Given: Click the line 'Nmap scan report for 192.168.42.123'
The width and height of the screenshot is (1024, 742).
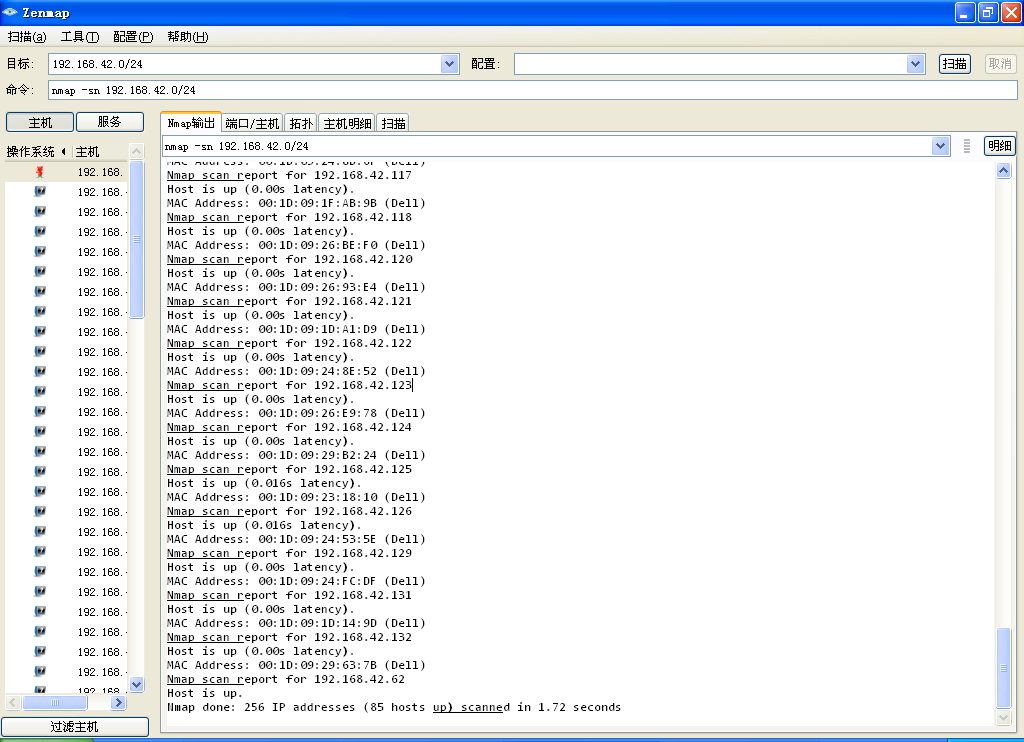Looking at the screenshot, I should click(289, 385).
